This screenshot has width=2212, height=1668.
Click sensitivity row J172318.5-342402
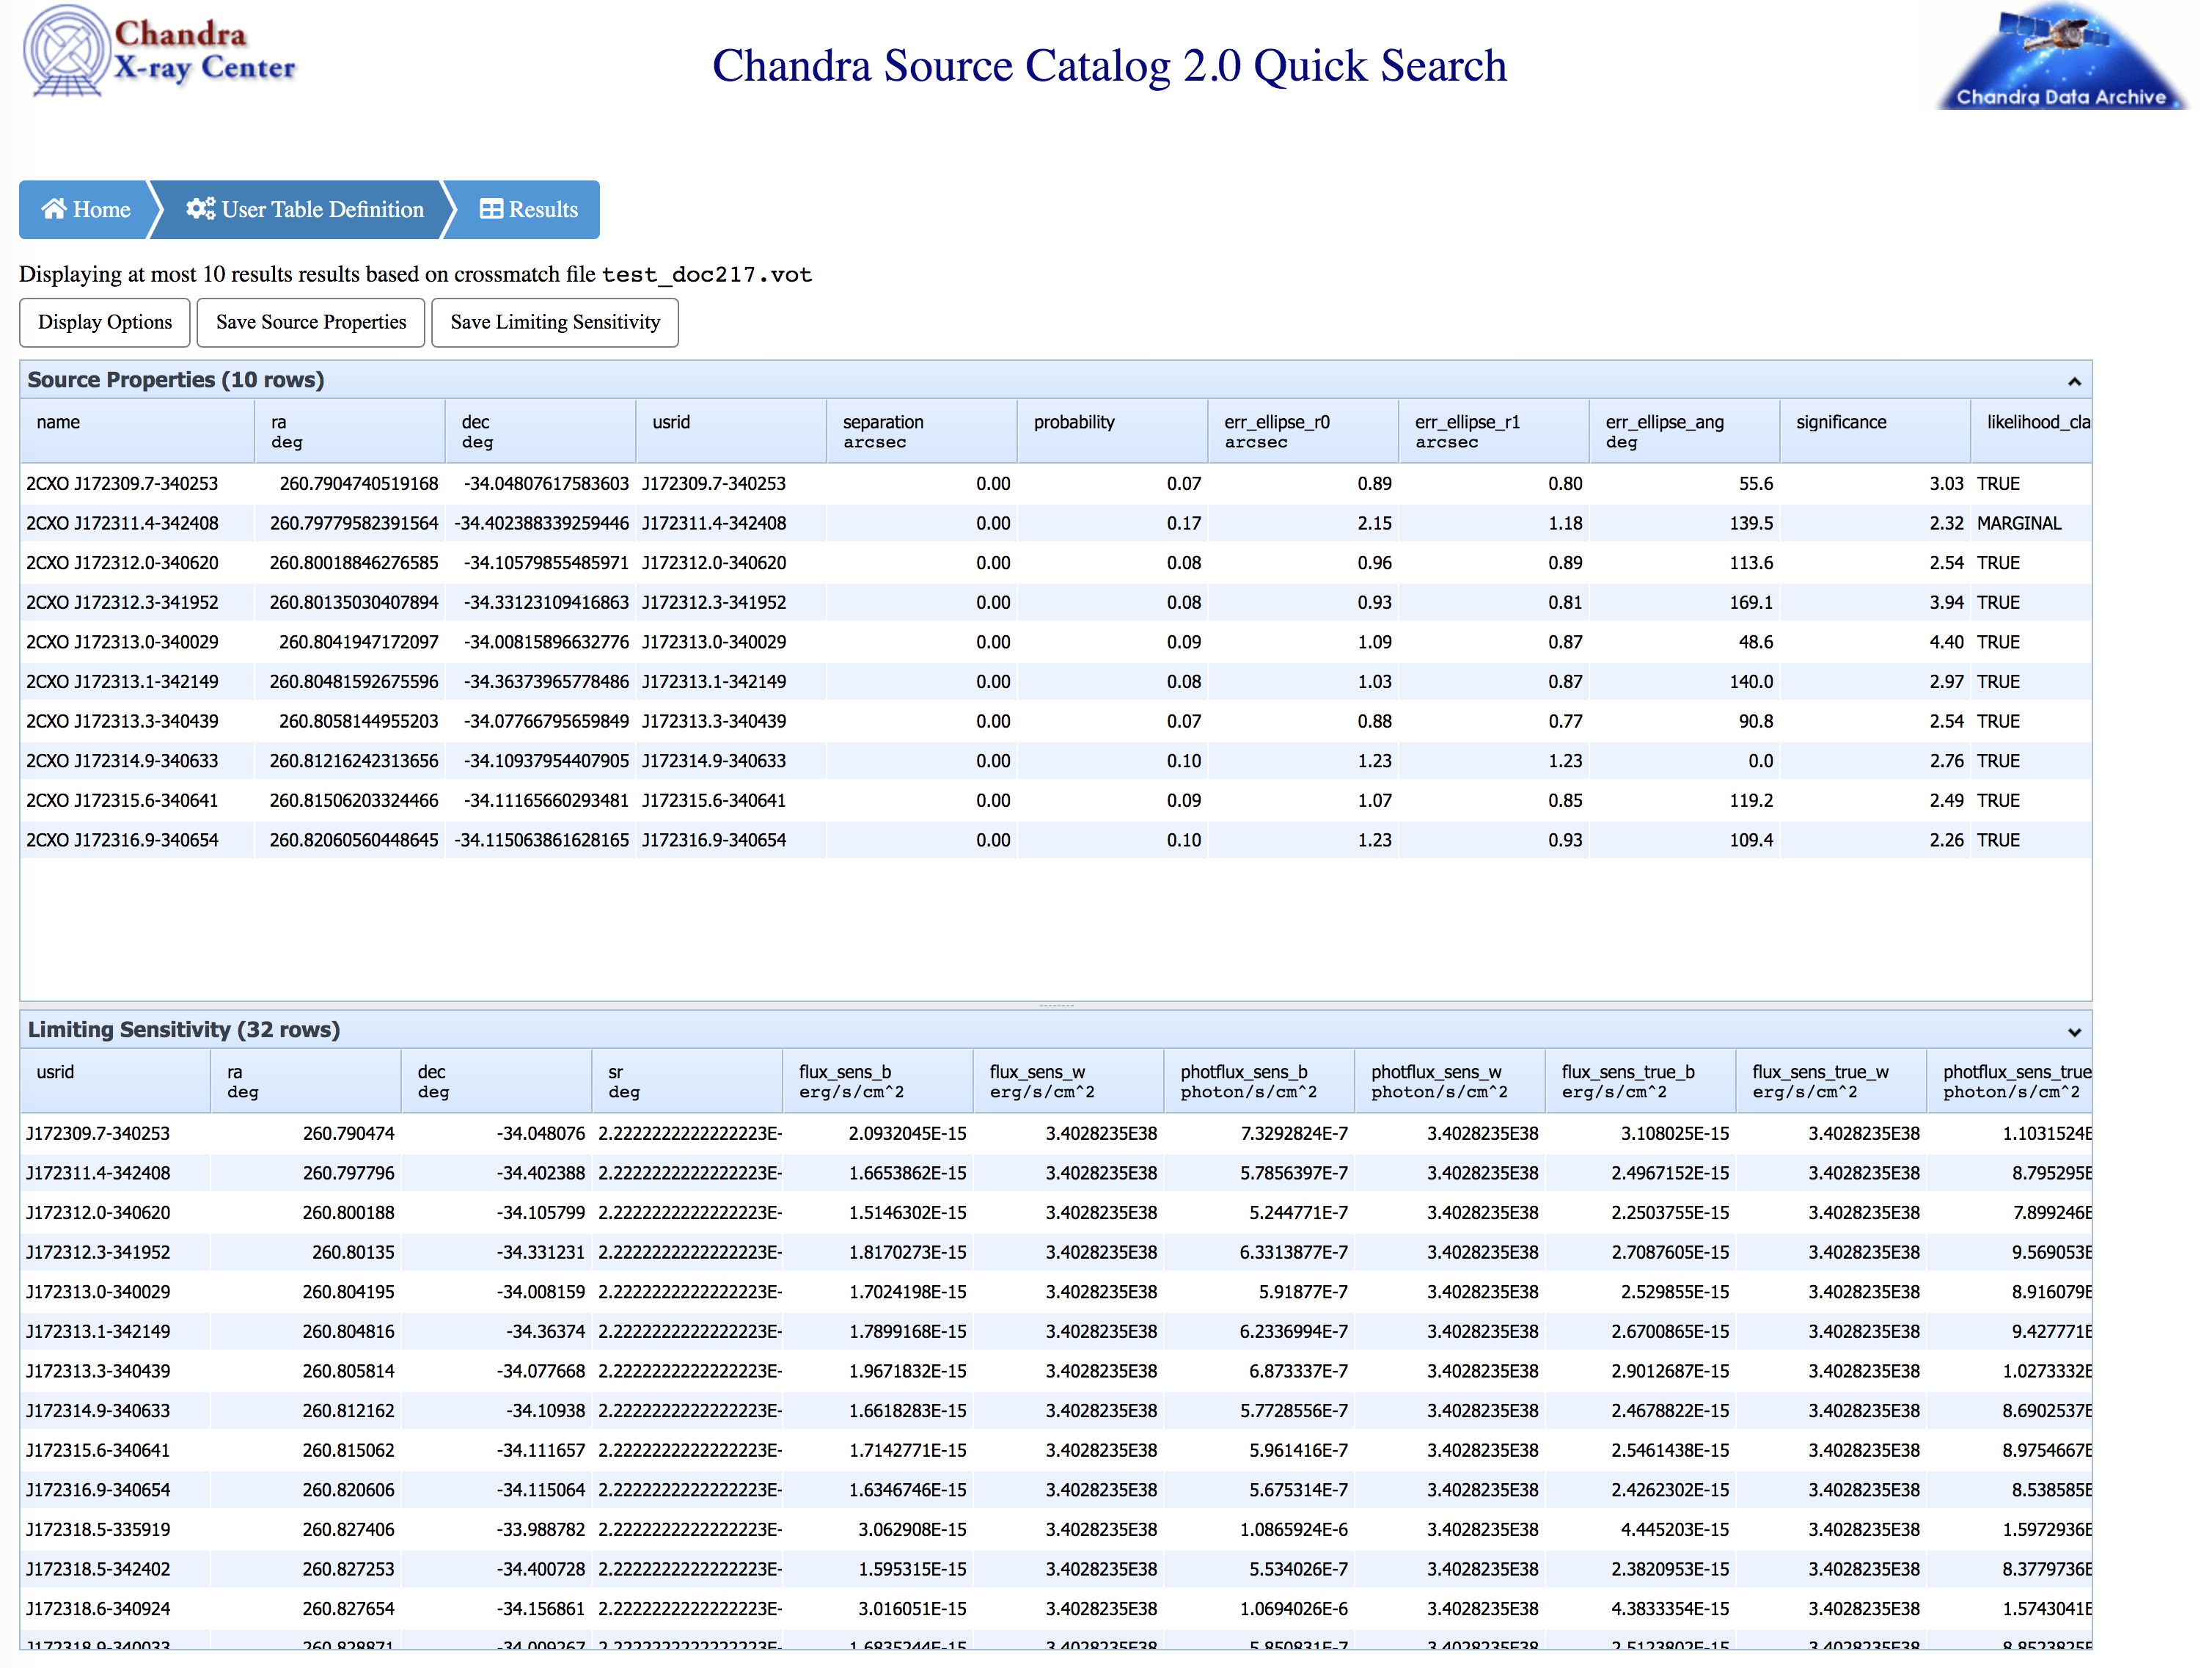coord(1056,1570)
